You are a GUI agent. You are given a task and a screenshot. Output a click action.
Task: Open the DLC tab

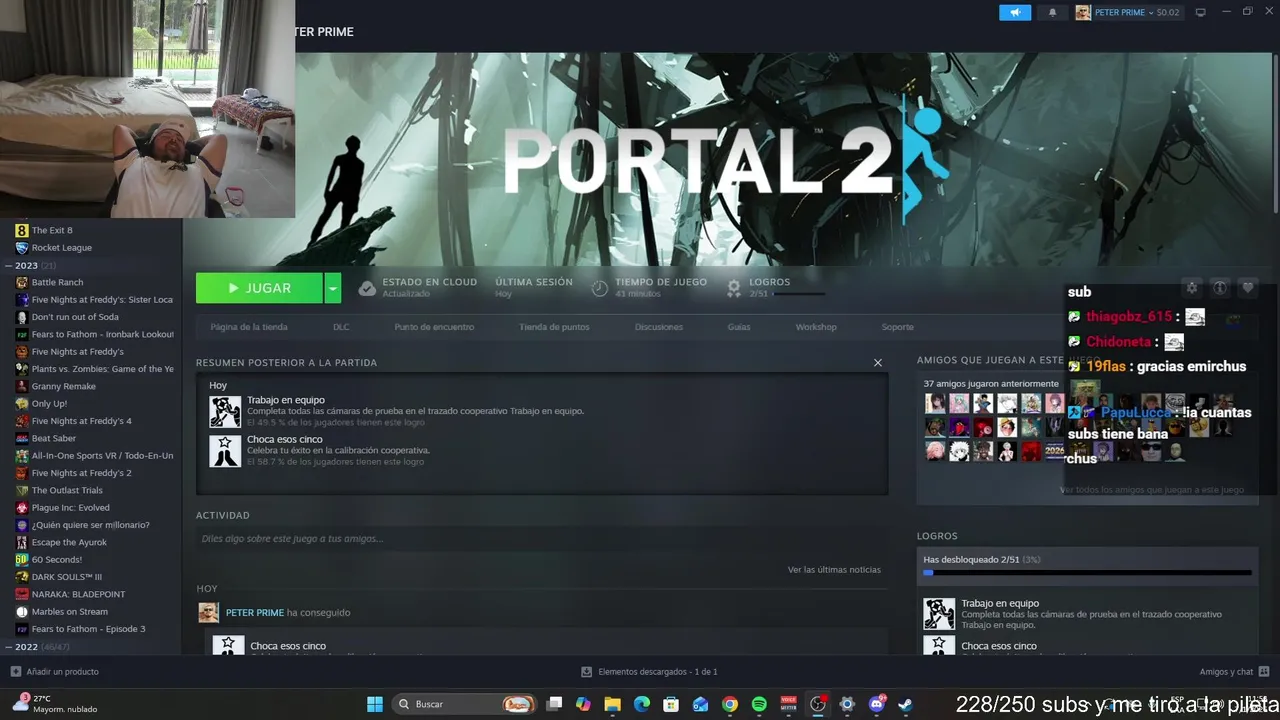341,327
